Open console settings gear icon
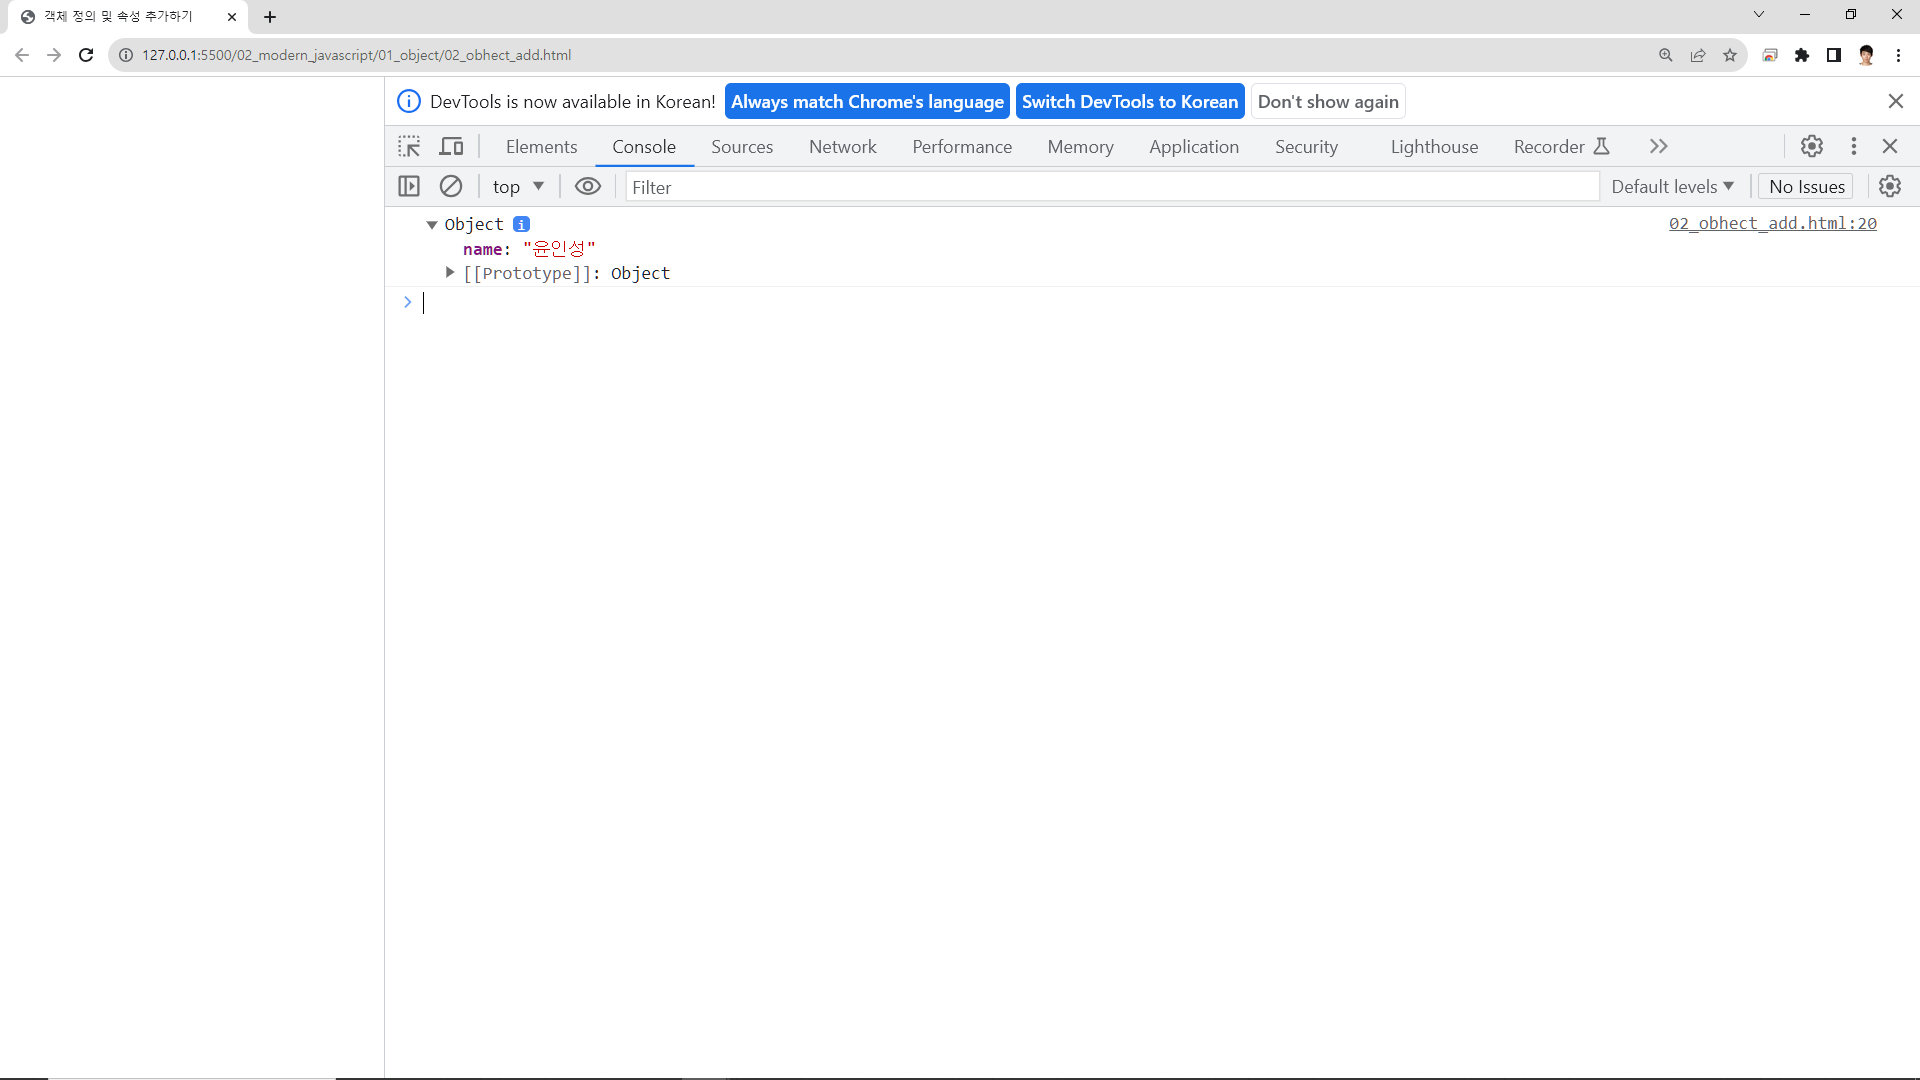 pyautogui.click(x=1890, y=186)
